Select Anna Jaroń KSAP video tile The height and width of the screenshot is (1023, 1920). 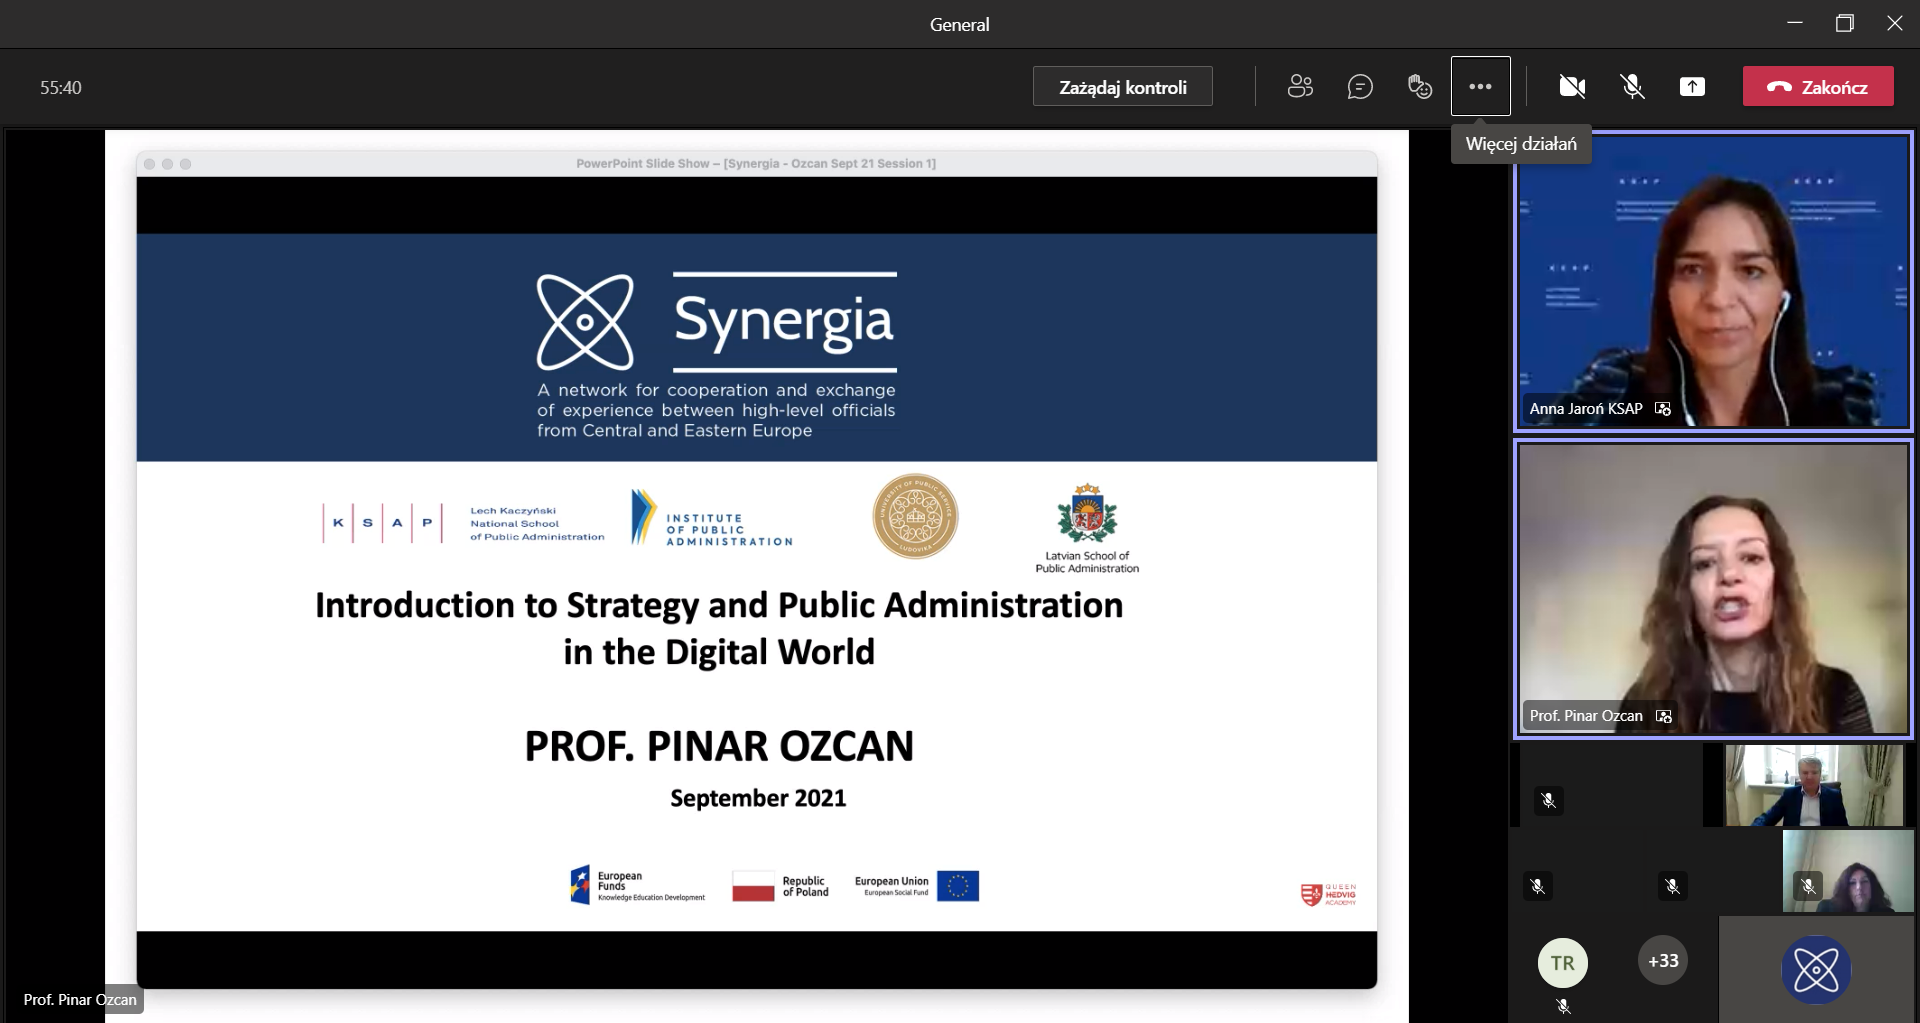[x=1713, y=281]
